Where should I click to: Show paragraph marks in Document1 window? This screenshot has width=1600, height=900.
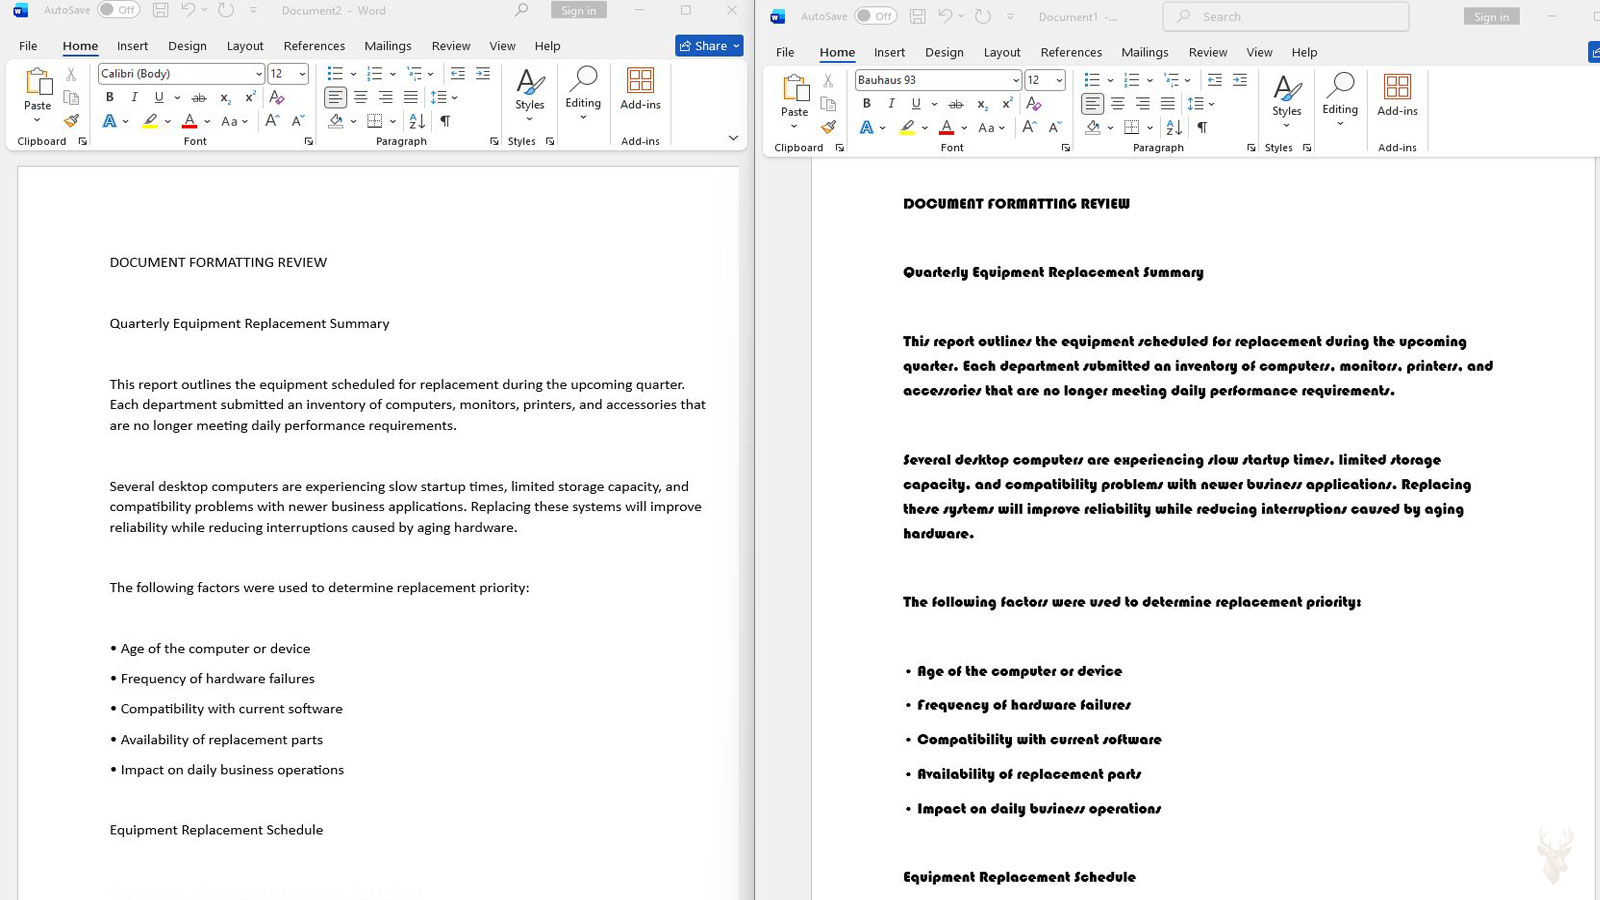1202,127
